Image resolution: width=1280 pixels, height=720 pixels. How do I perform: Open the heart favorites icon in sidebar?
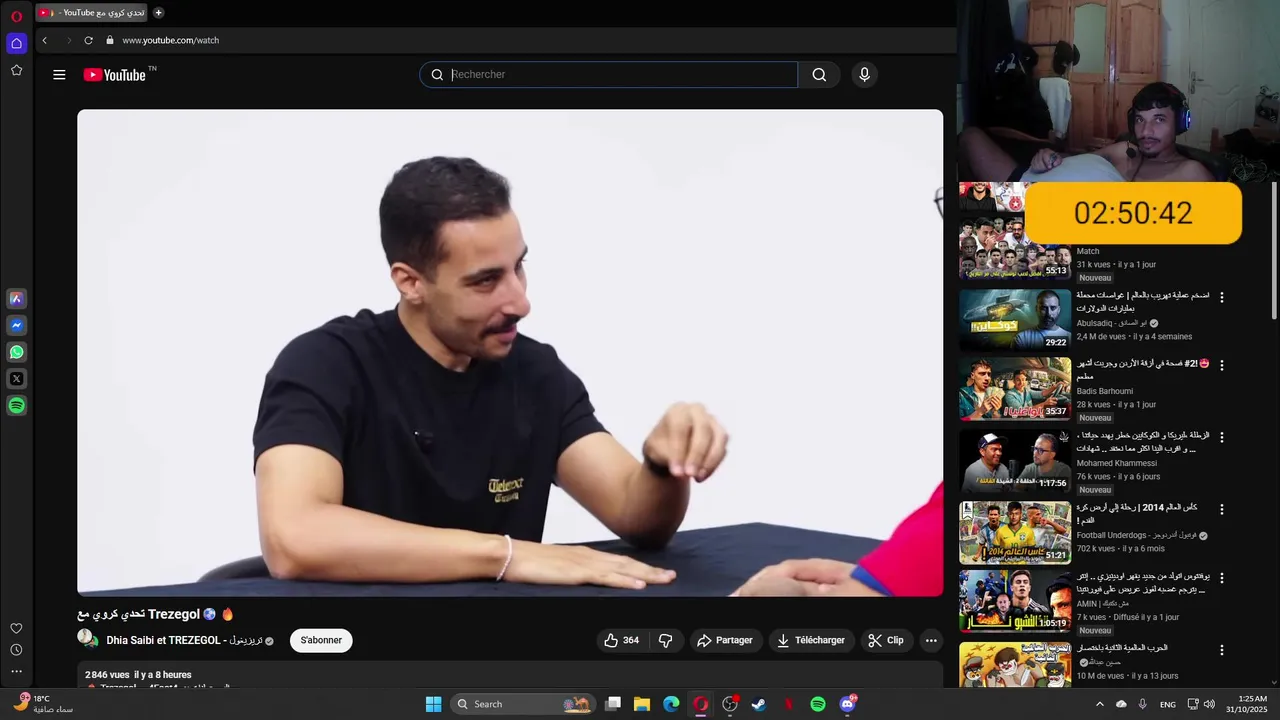click(16, 628)
